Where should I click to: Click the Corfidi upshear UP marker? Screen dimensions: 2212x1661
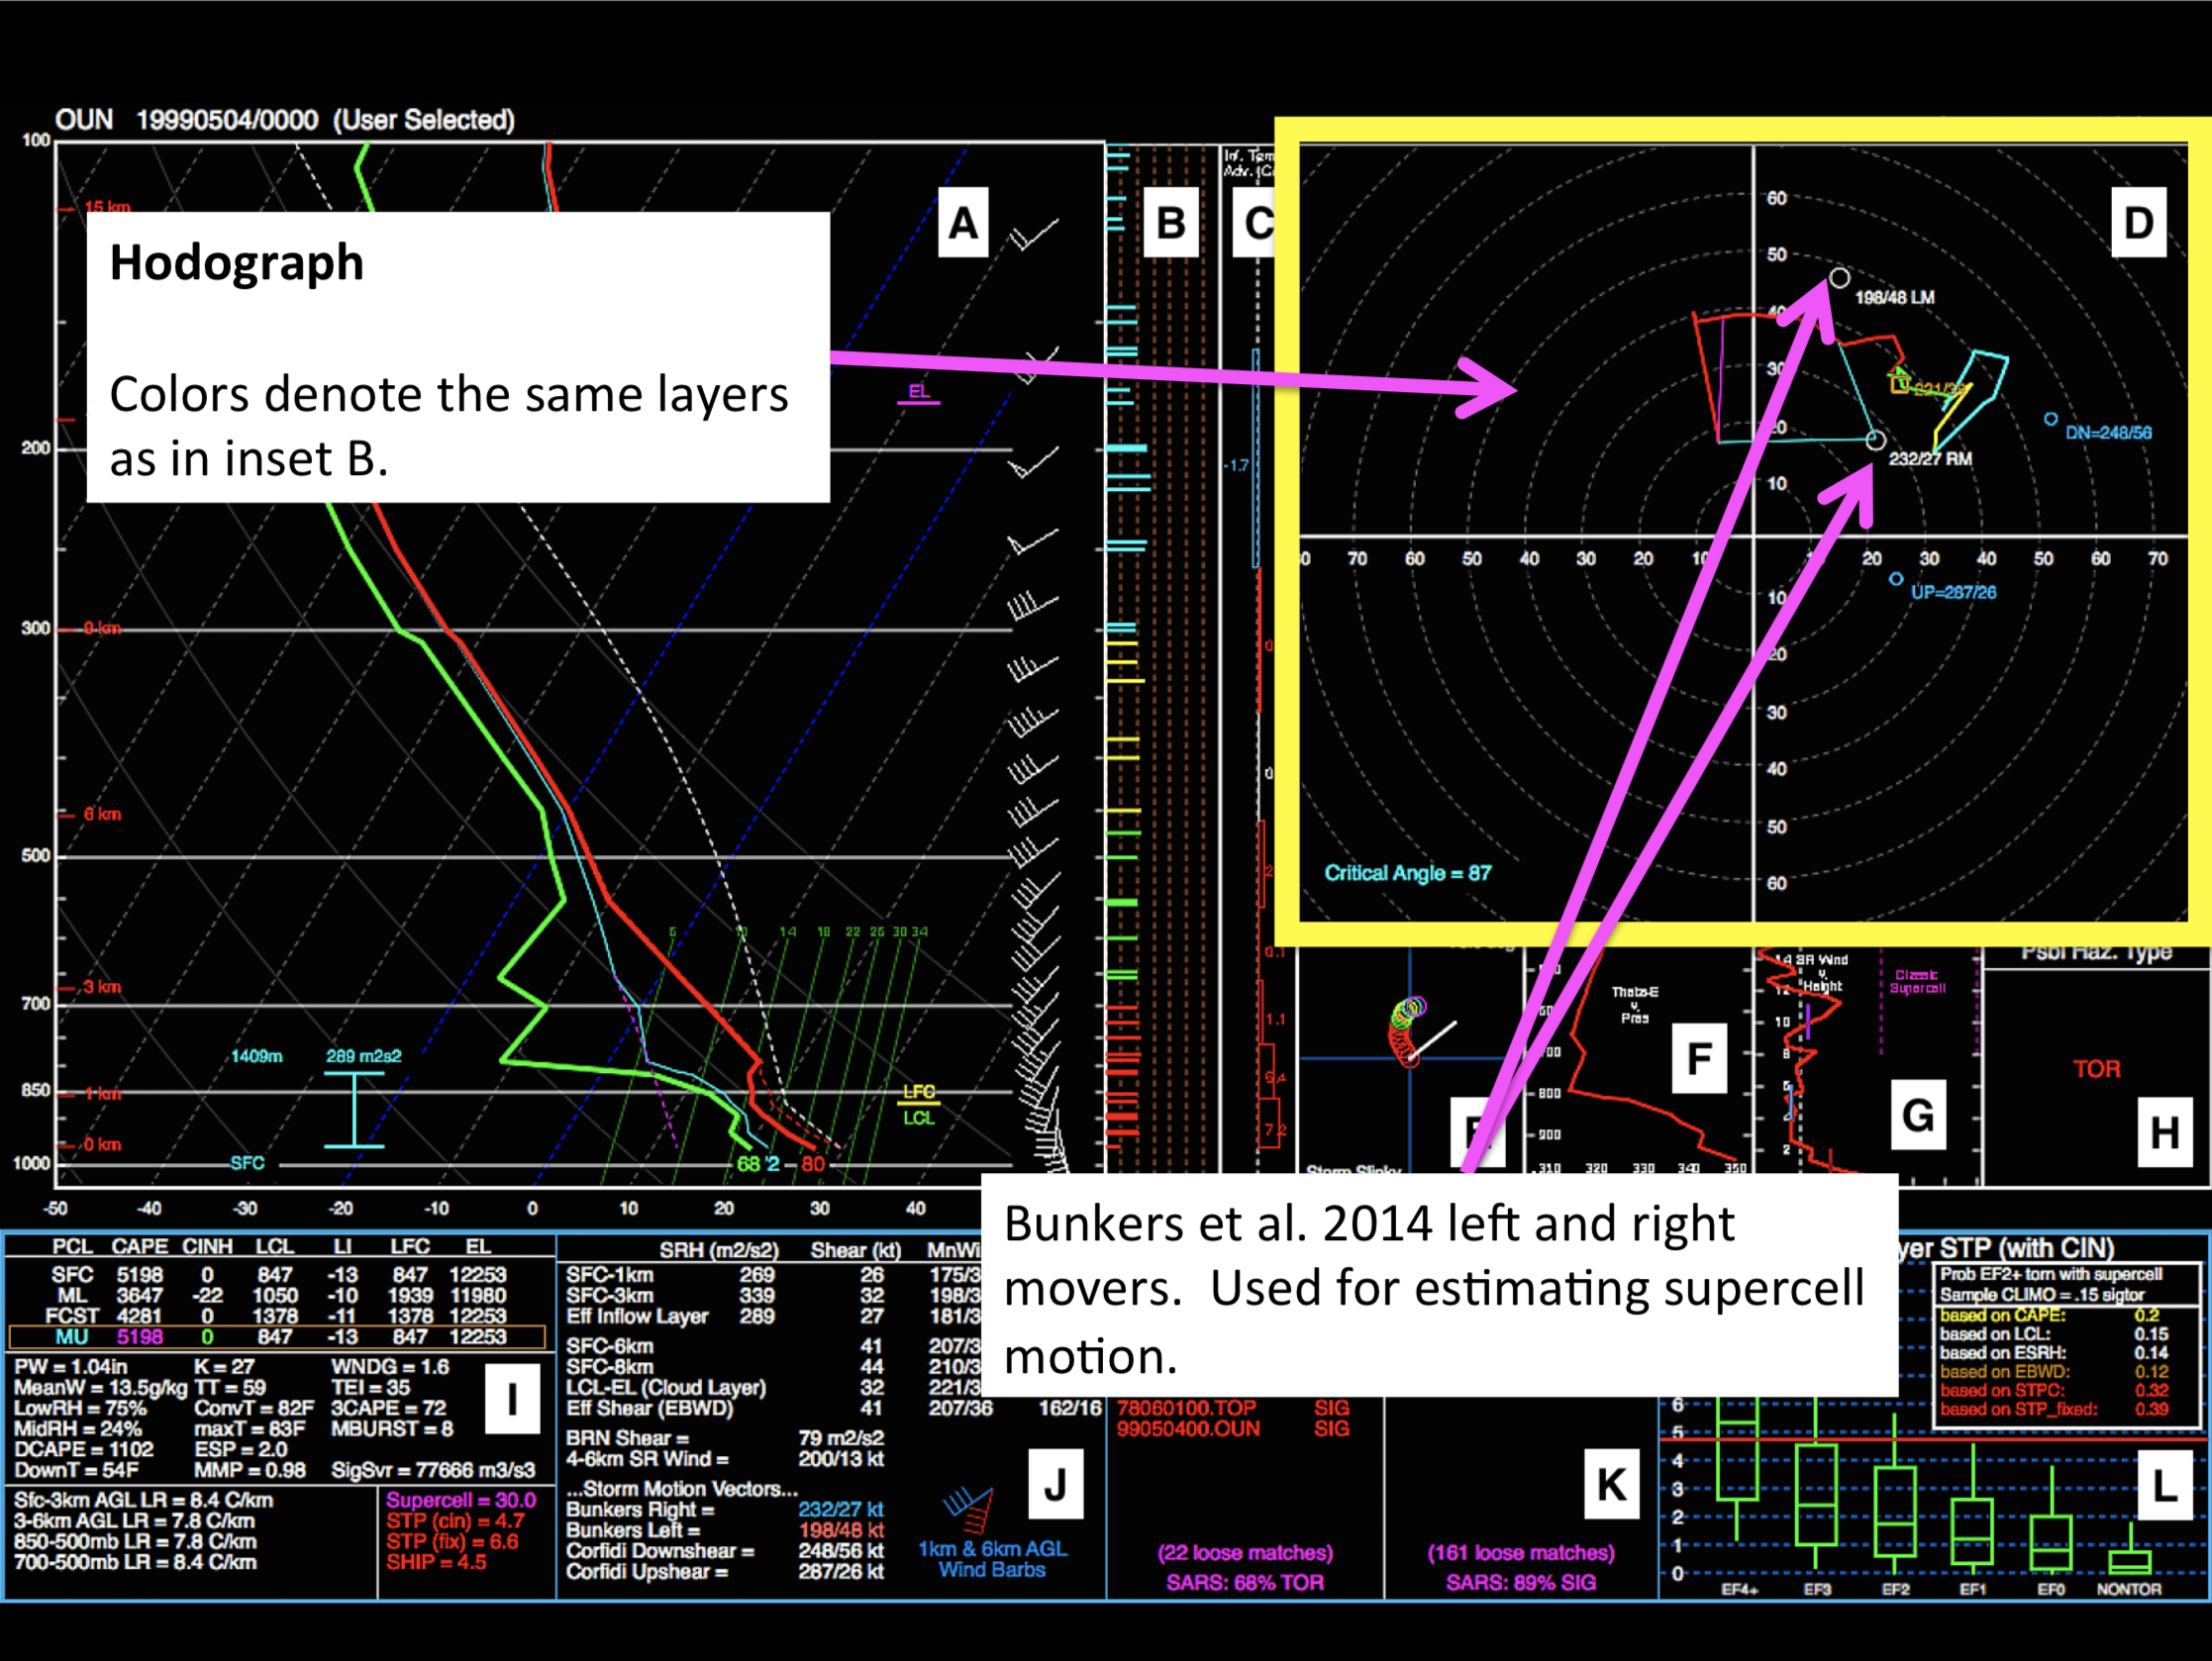point(1896,579)
